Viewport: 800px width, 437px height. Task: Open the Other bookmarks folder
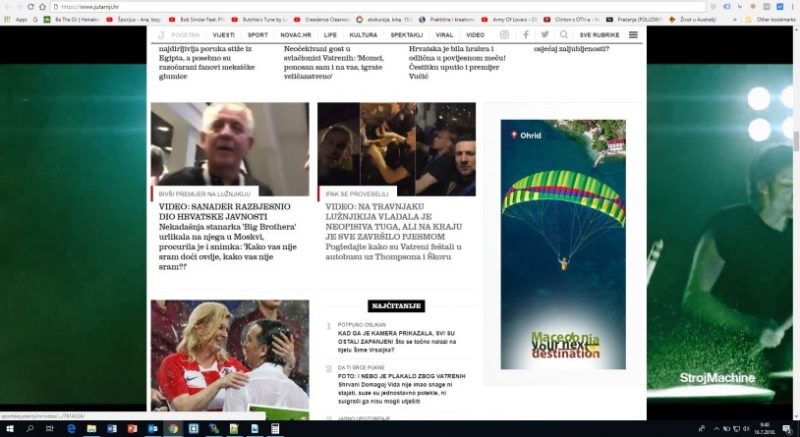770,19
